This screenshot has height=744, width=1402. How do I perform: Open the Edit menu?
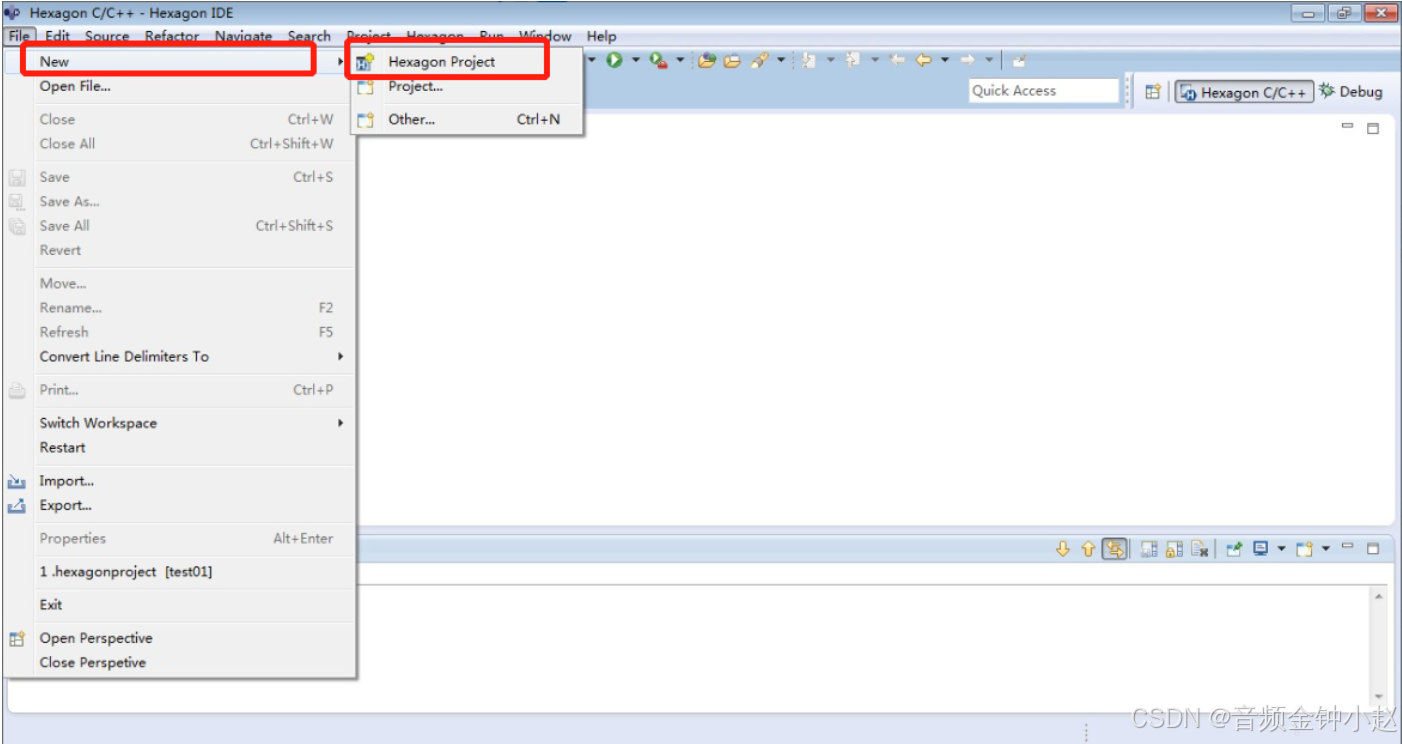[x=57, y=36]
